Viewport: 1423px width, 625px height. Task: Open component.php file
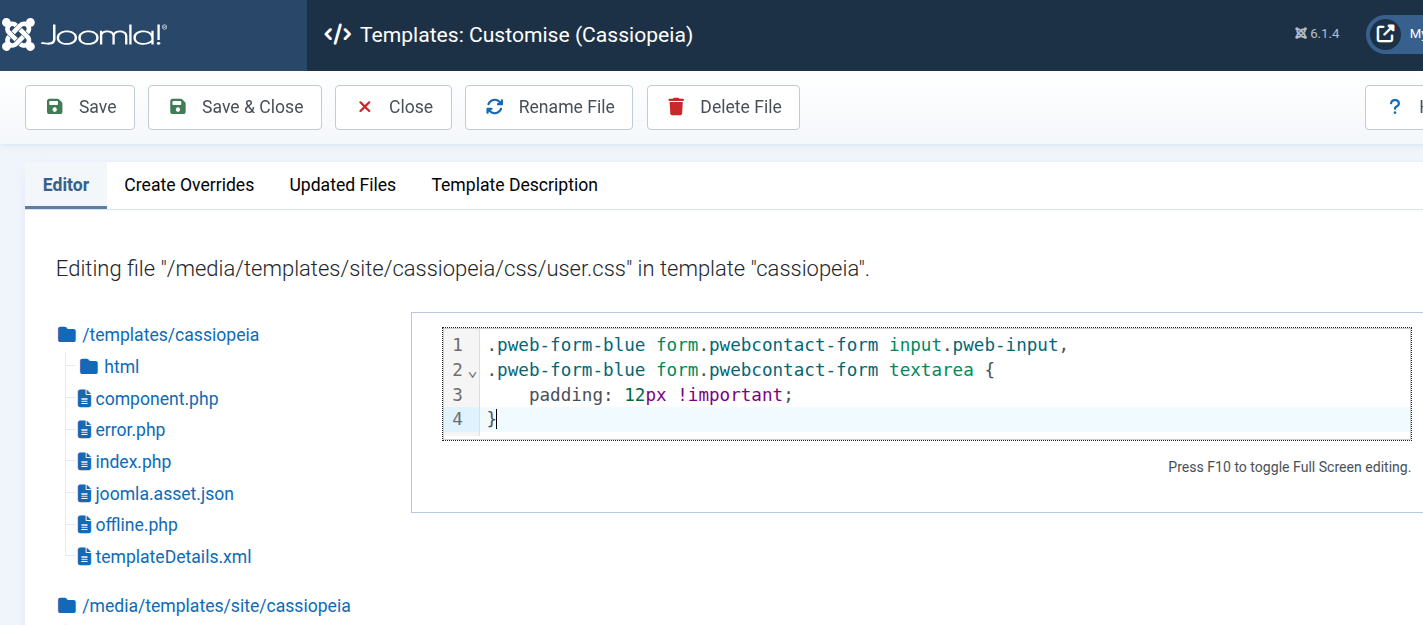point(157,399)
